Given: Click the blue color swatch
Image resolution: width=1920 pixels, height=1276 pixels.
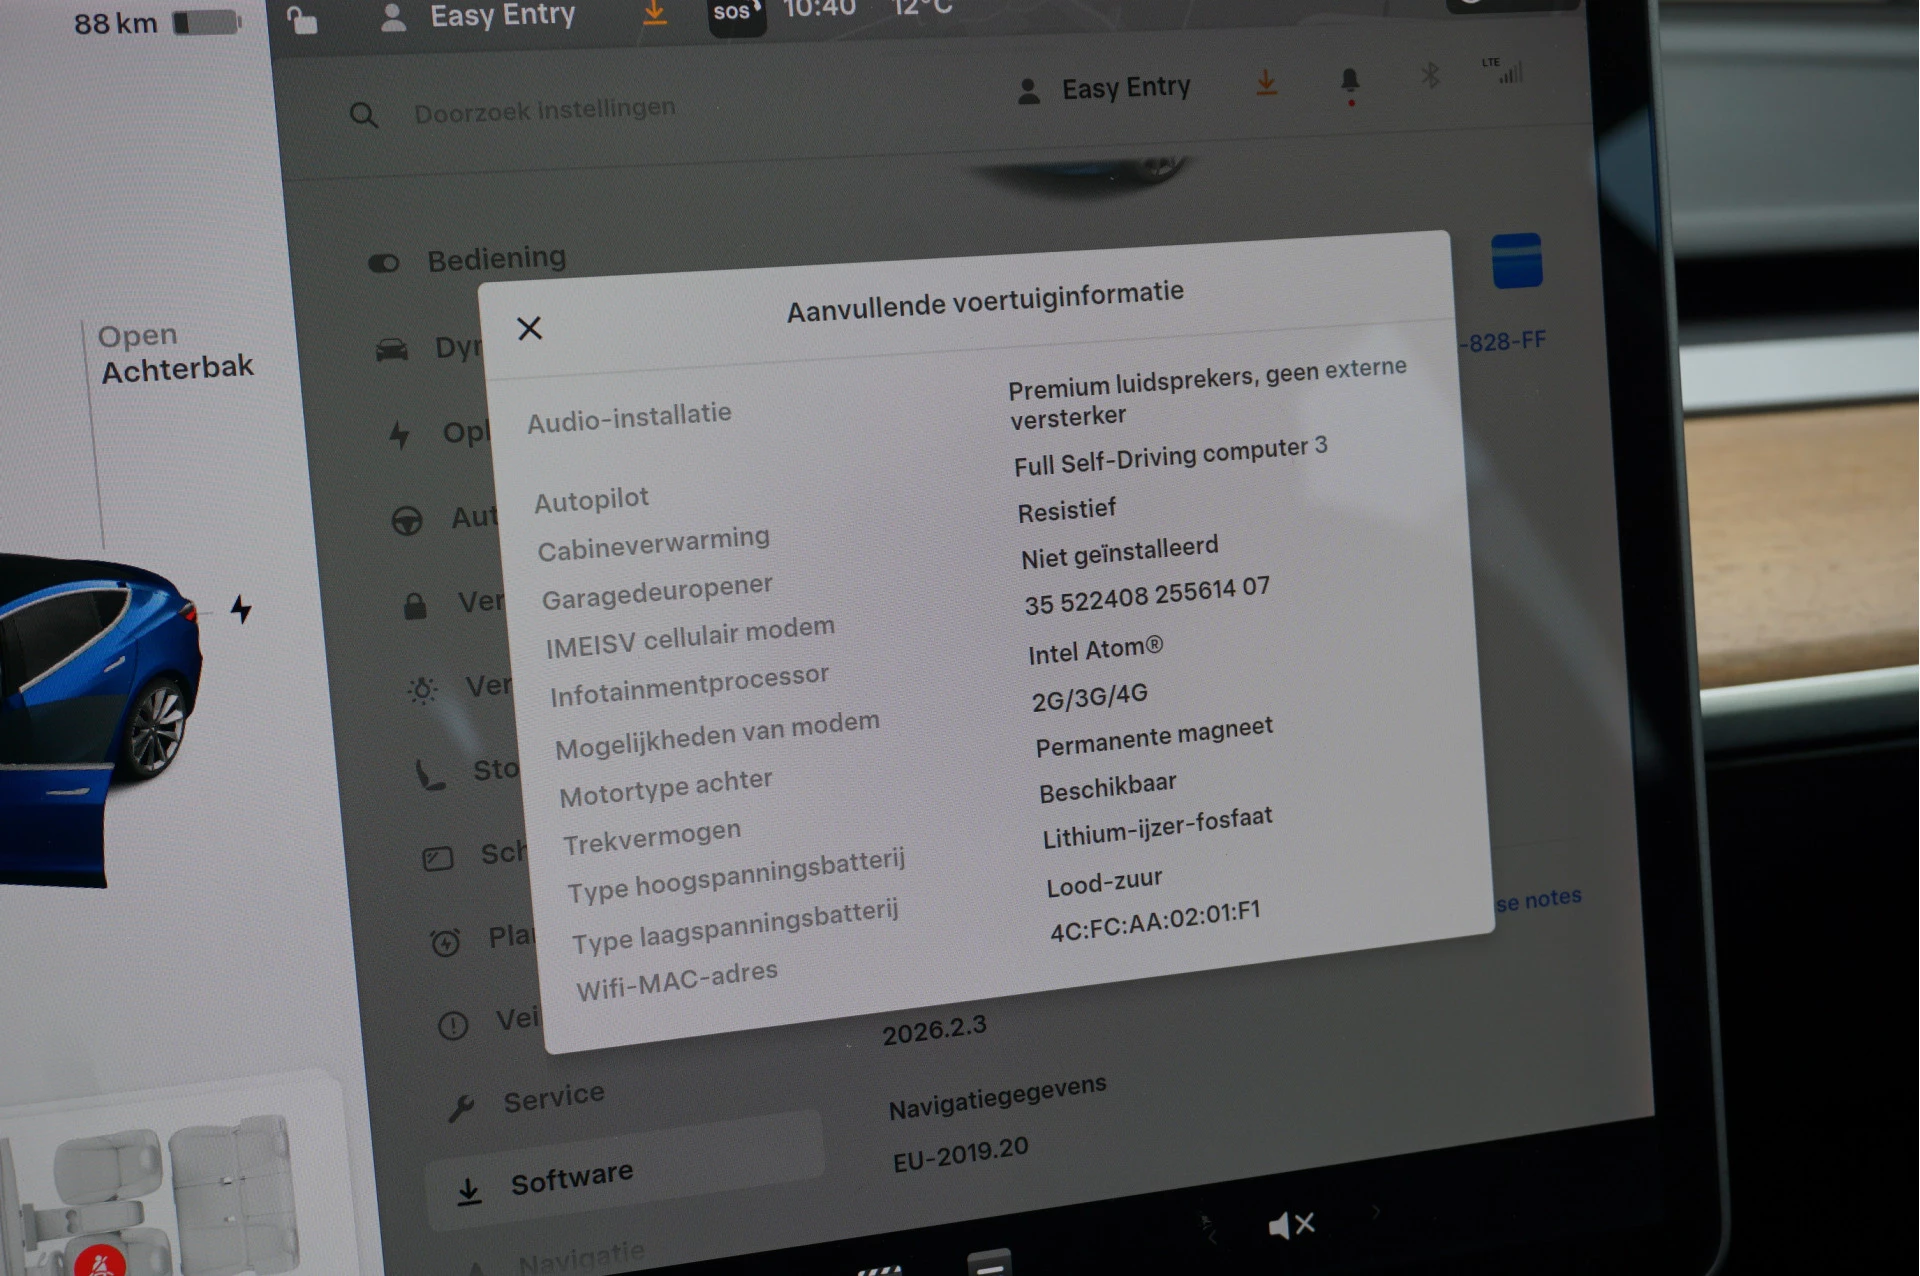Looking at the screenshot, I should pyautogui.click(x=1516, y=261).
